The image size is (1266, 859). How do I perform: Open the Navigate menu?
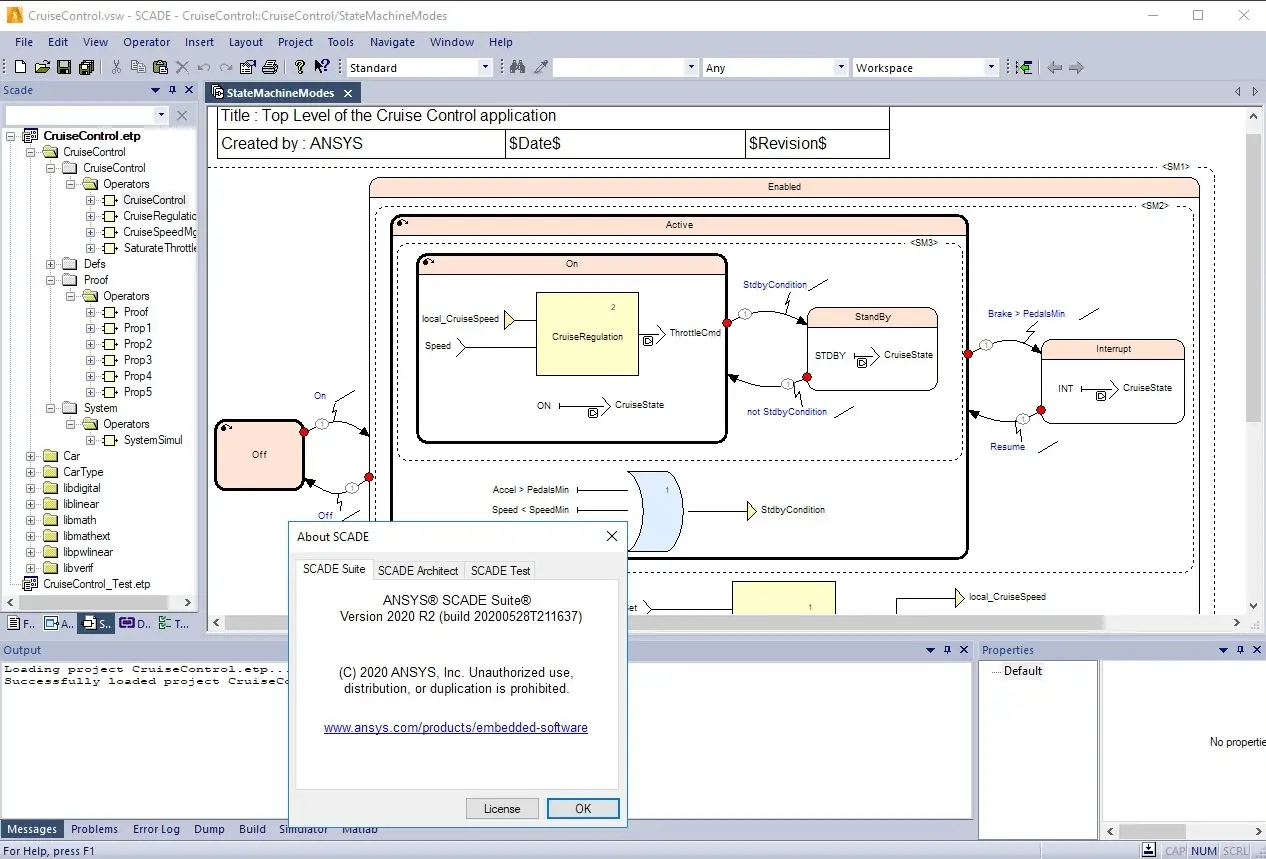[x=392, y=42]
